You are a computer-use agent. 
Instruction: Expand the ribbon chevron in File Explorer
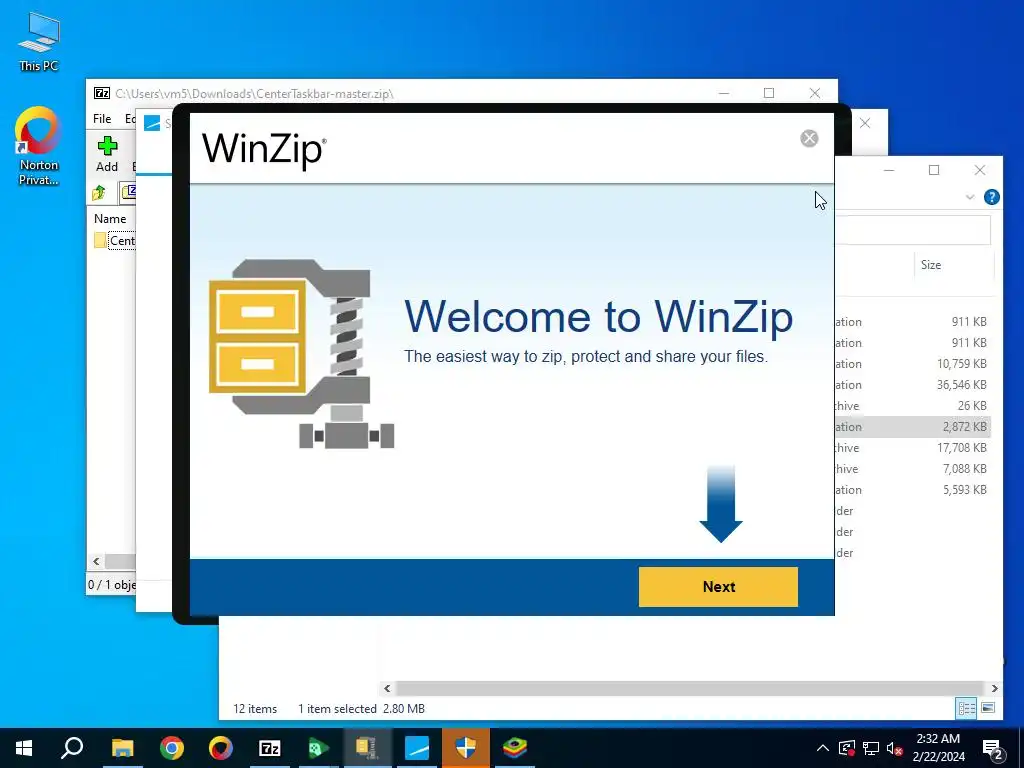coord(970,197)
